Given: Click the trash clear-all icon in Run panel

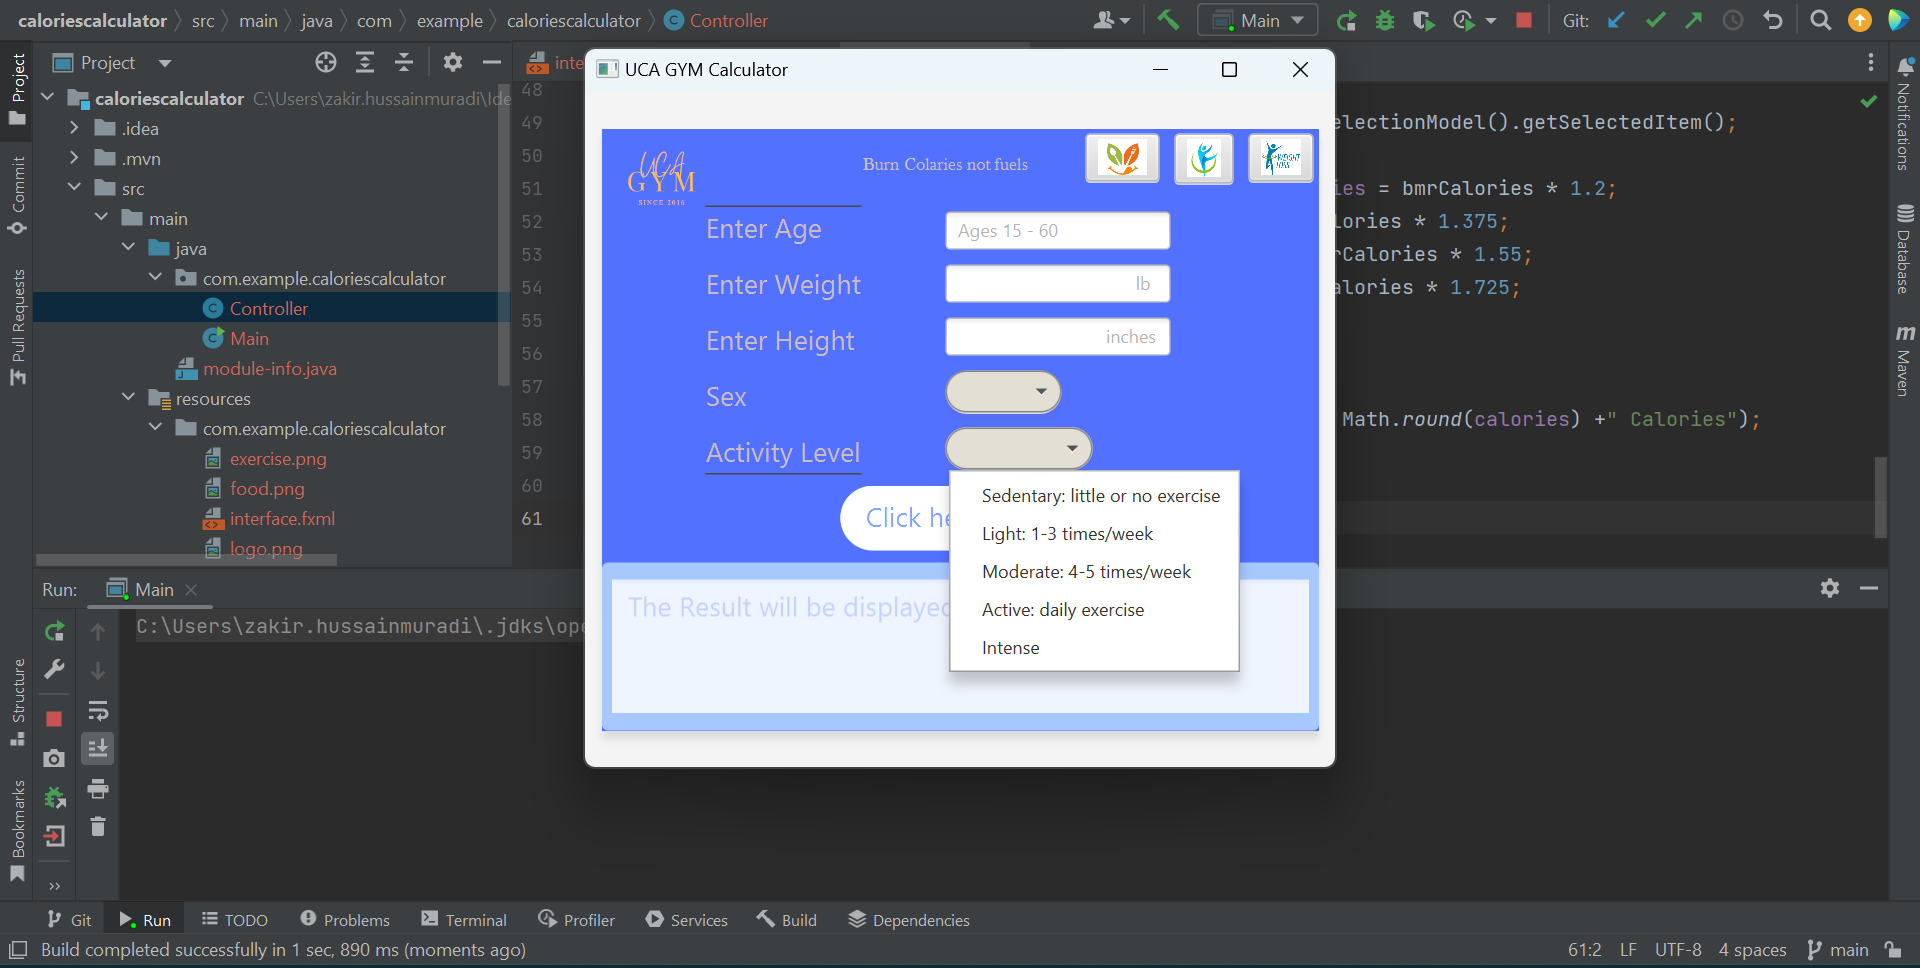Looking at the screenshot, I should click(x=98, y=827).
